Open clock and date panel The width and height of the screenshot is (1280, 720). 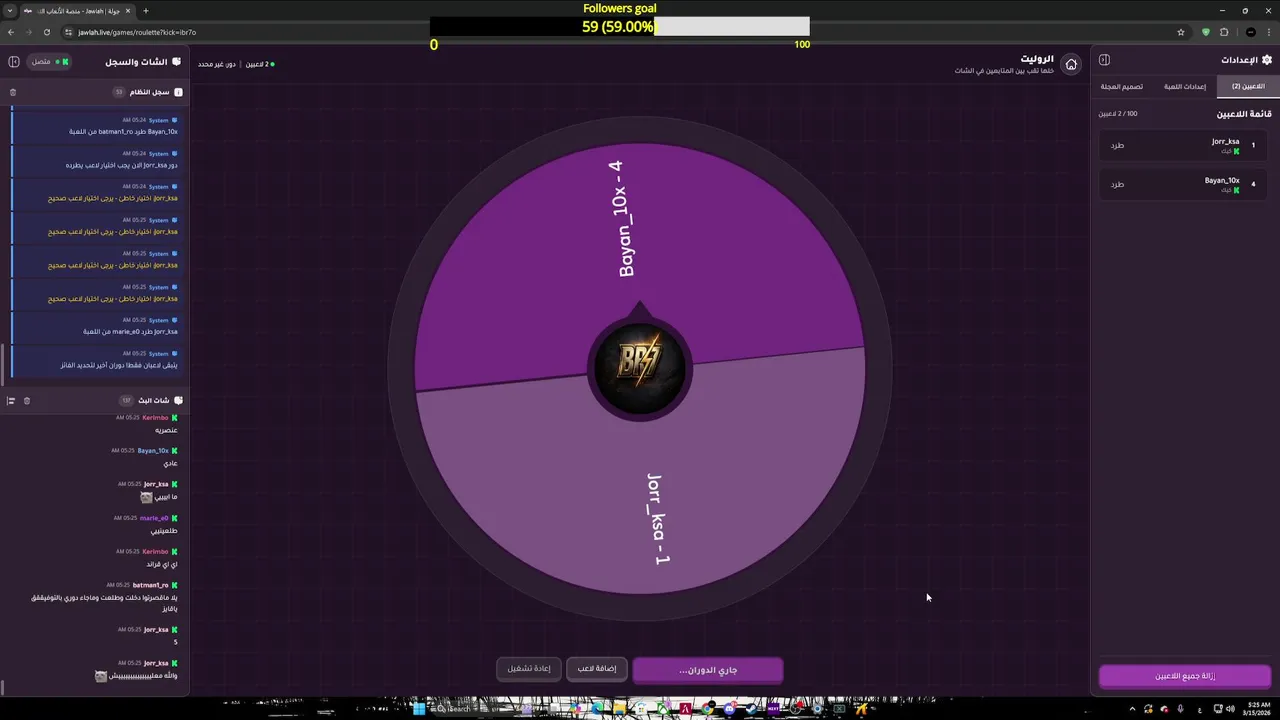pyautogui.click(x=1259, y=709)
